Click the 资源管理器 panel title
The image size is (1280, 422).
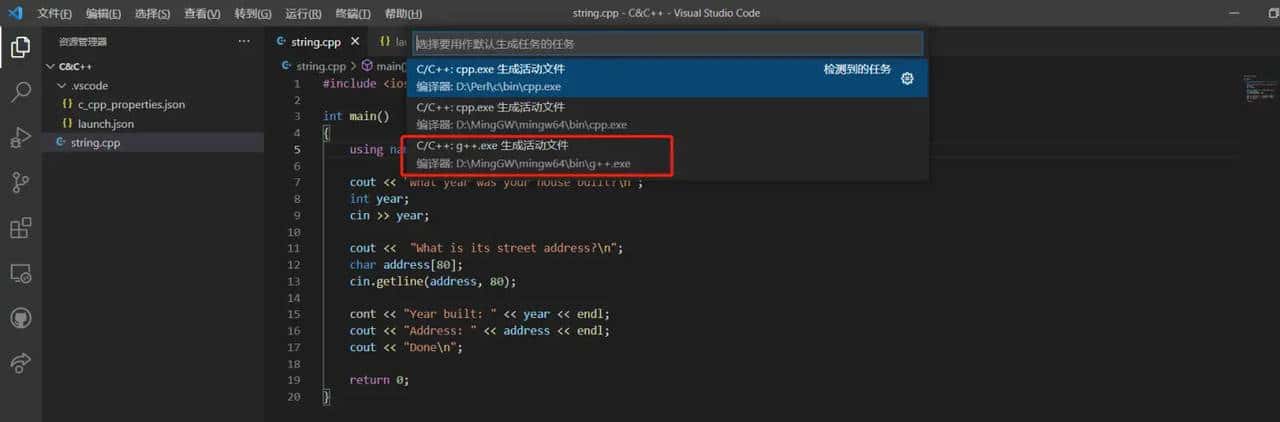coord(83,42)
